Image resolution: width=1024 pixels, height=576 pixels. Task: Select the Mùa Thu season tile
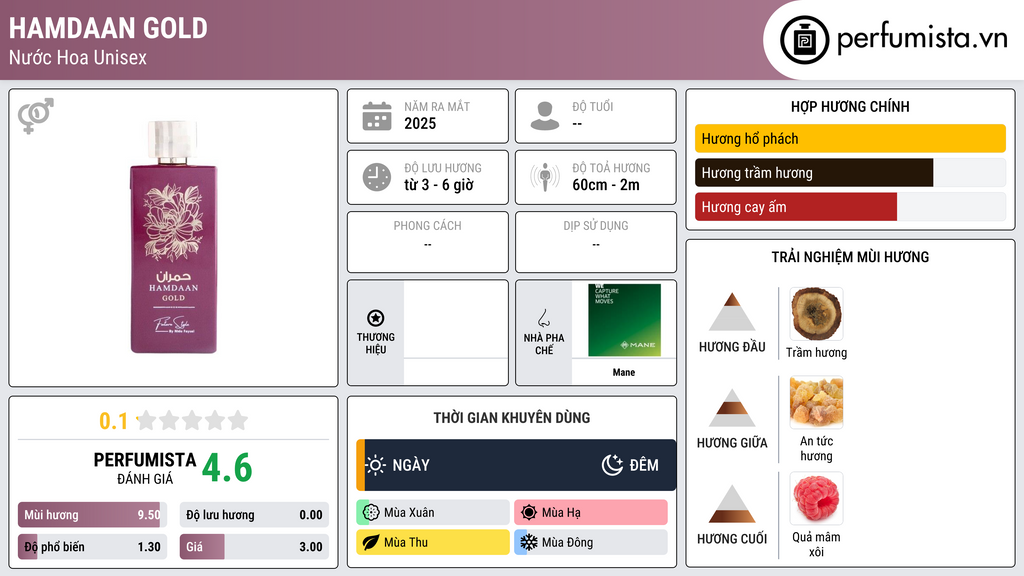(x=433, y=542)
